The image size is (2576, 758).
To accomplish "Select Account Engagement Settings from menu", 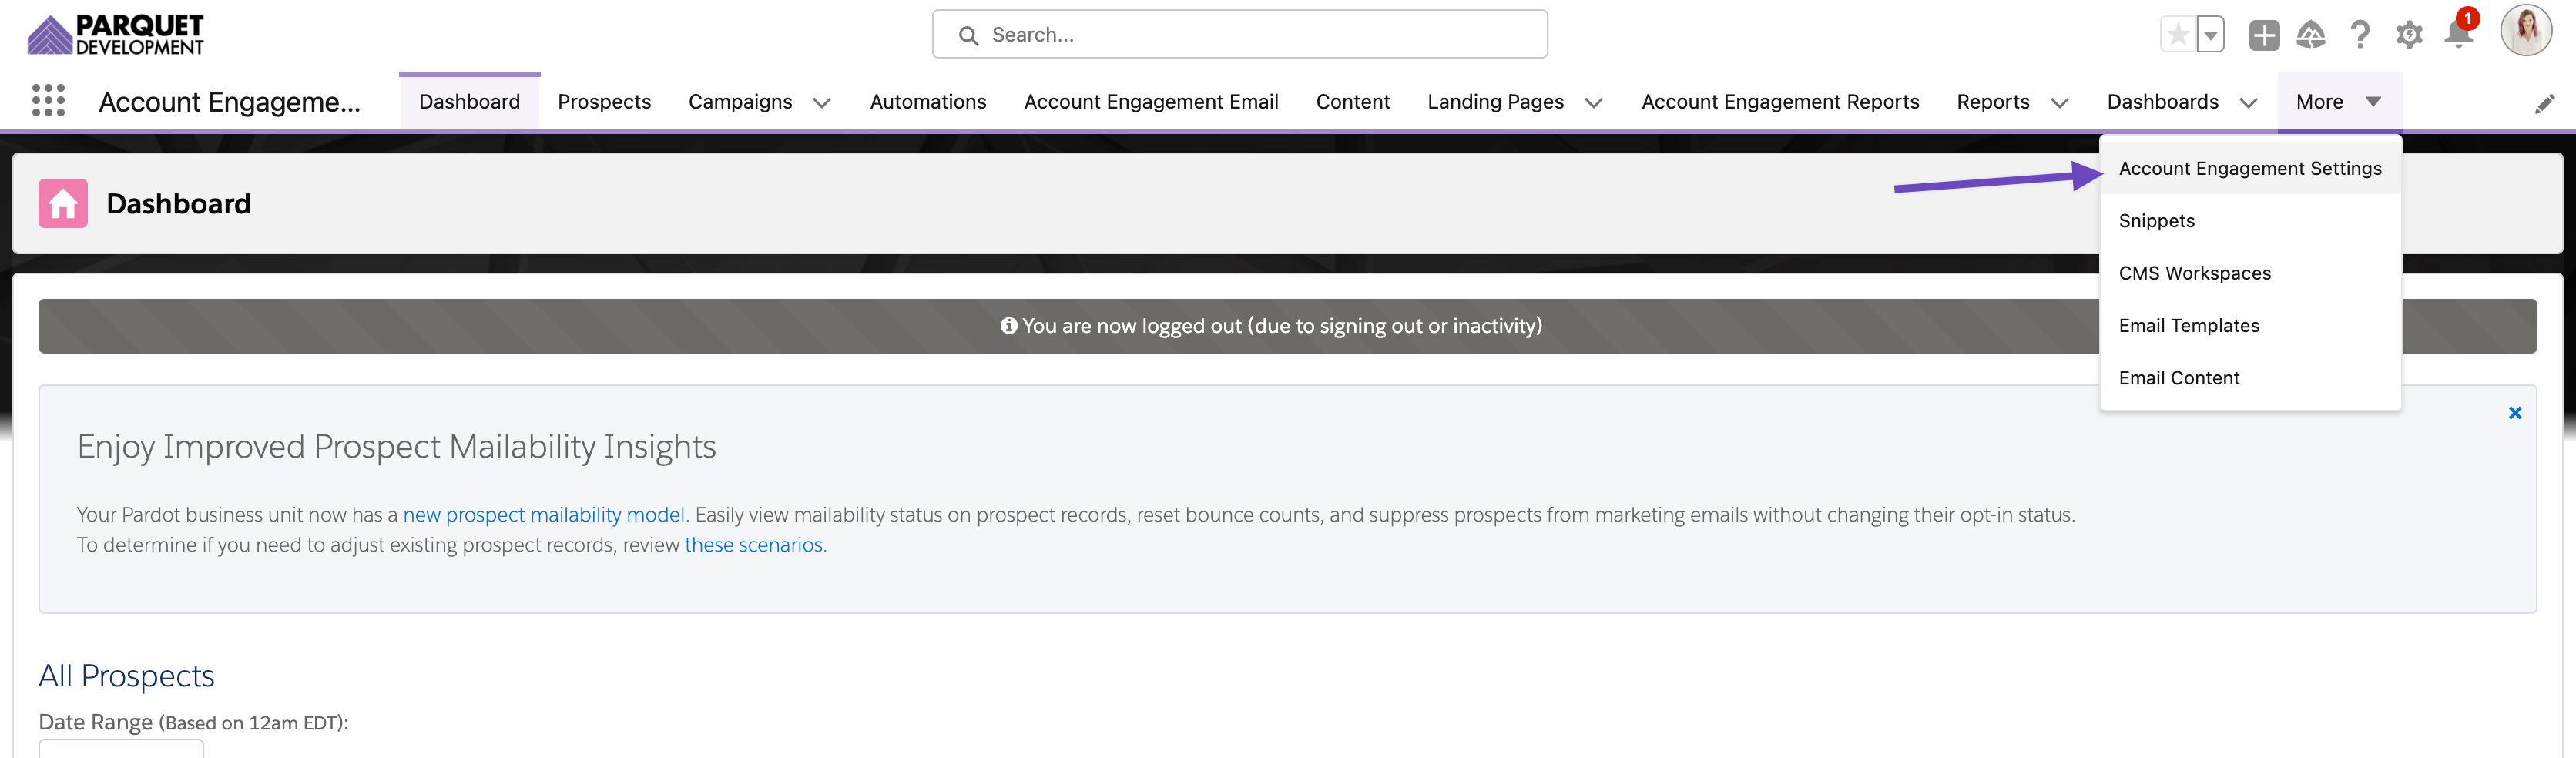I will pos(2250,169).
